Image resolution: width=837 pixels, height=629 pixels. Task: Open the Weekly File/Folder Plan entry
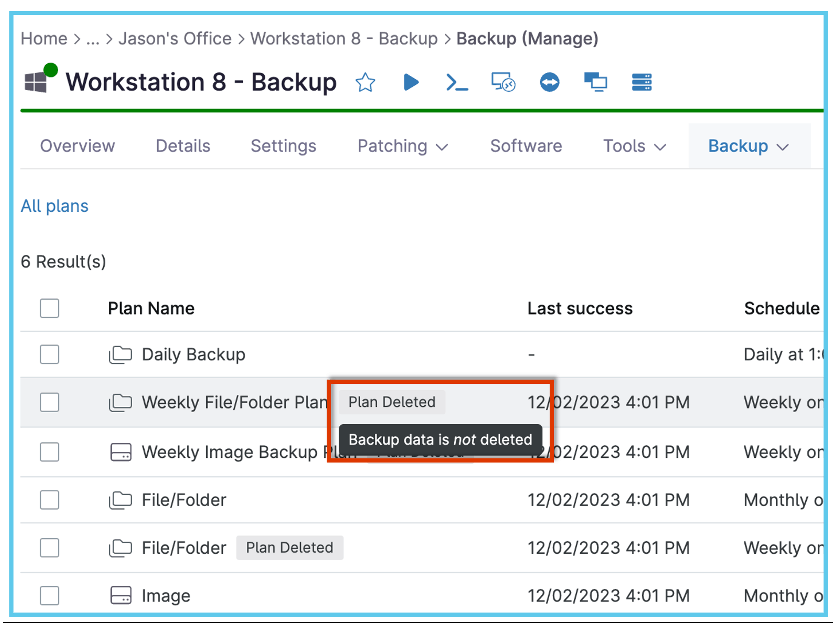pyautogui.click(x=234, y=403)
